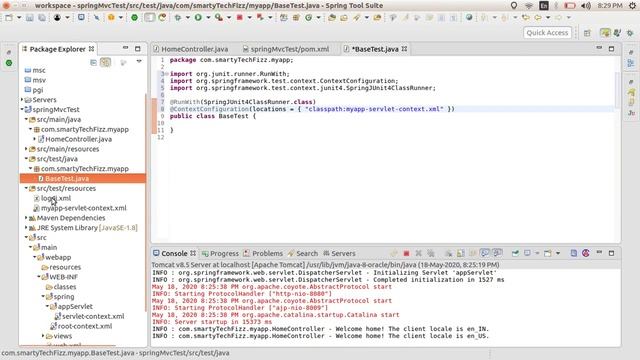Click the New file toolbar icon
This screenshot has width=640, height=360.
pos(9,18)
